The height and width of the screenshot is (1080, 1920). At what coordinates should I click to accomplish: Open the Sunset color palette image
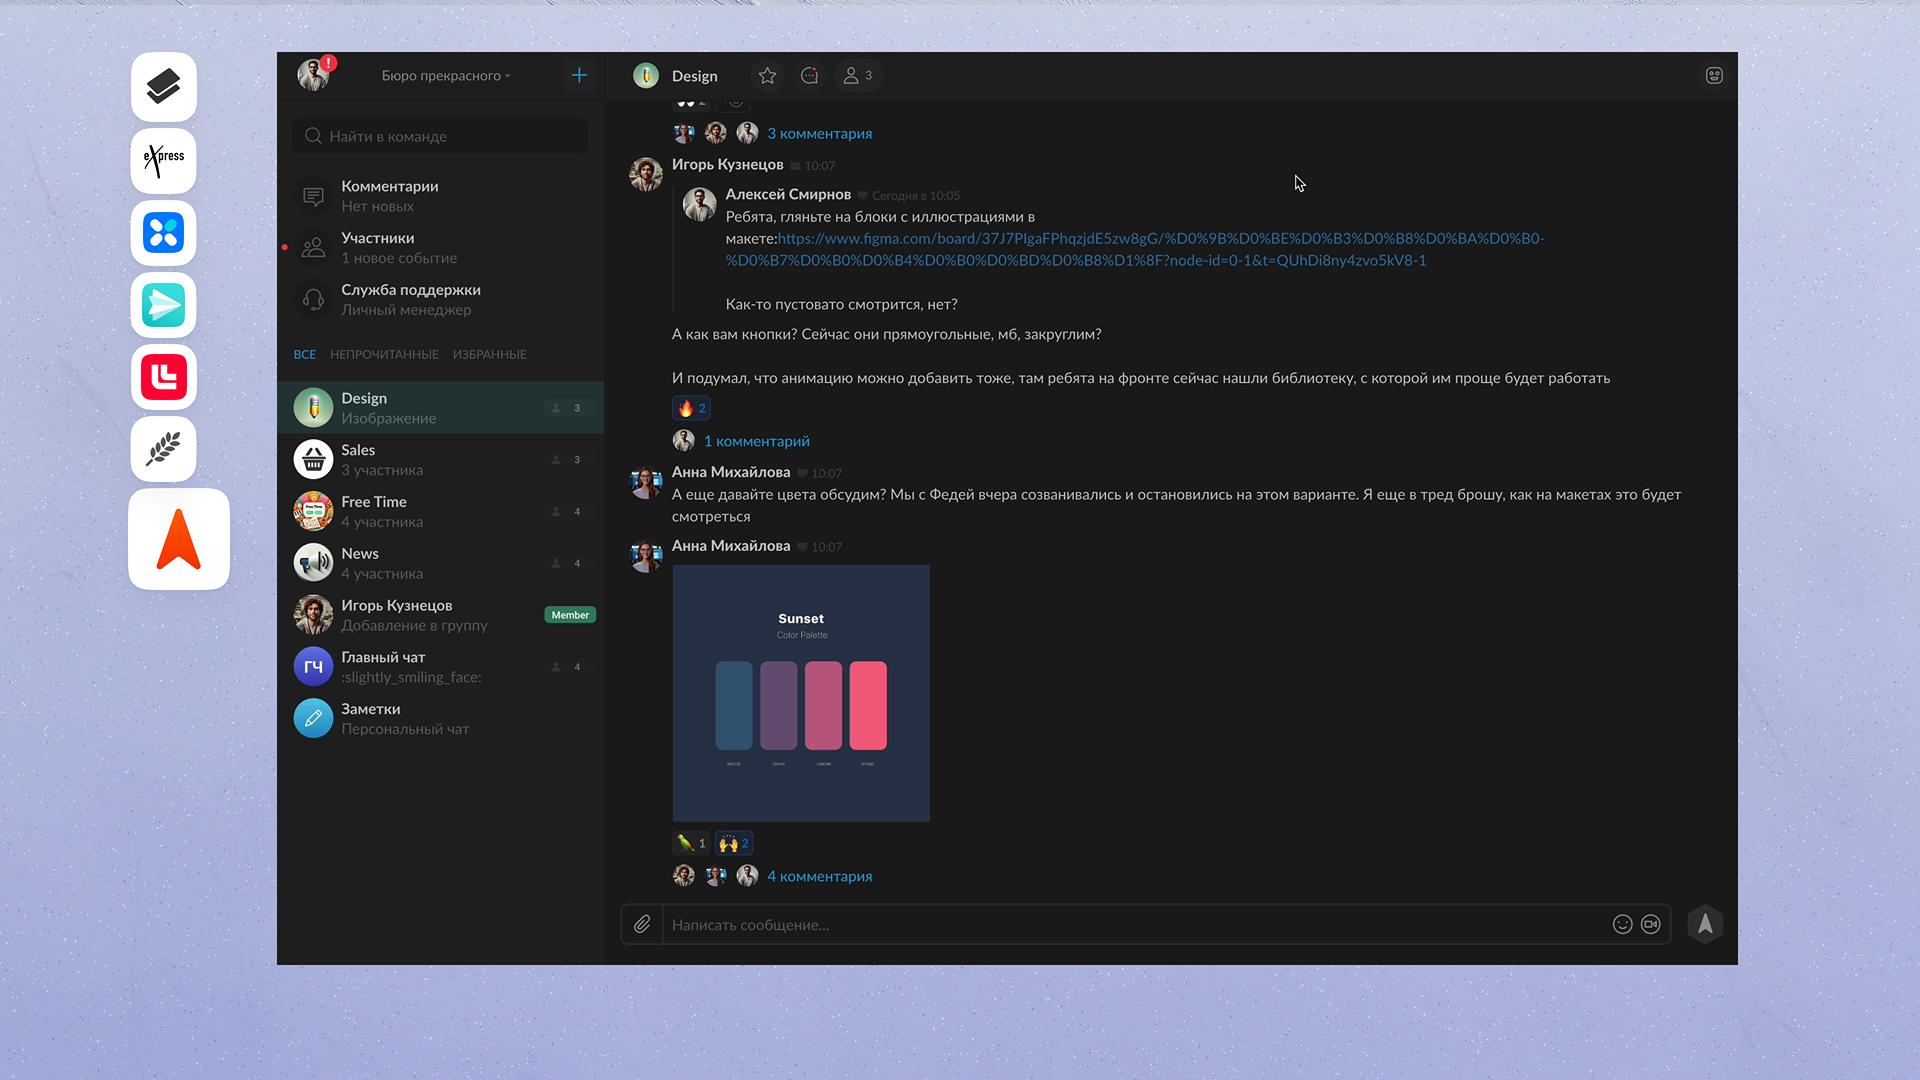[801, 693]
